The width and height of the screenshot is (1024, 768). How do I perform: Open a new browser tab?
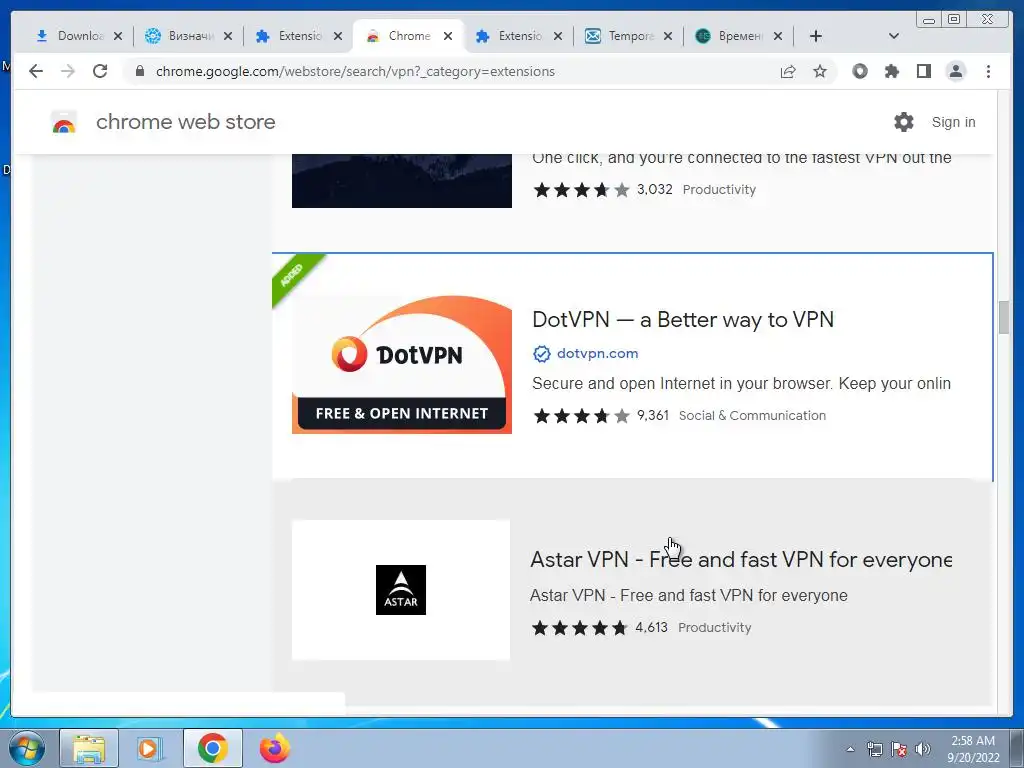tap(816, 36)
